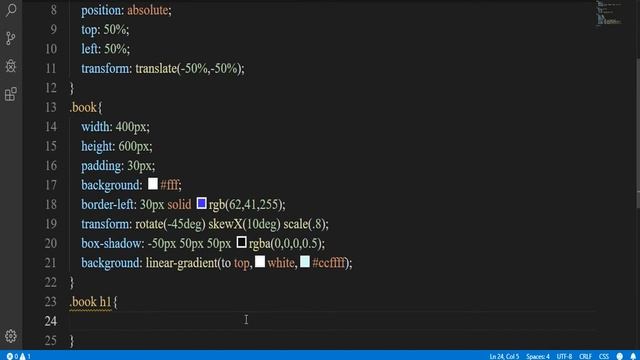Image resolution: width=640 pixels, height=360 pixels.
Task: Click line number 13 in the gutter
Action: [51, 107]
